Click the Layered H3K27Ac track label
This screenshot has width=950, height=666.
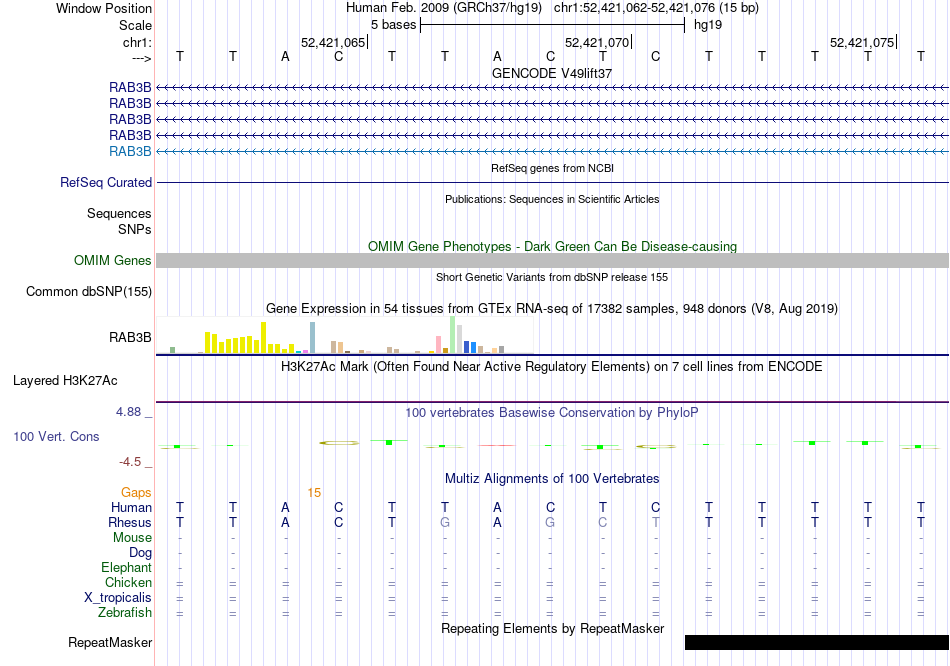[x=65, y=381]
